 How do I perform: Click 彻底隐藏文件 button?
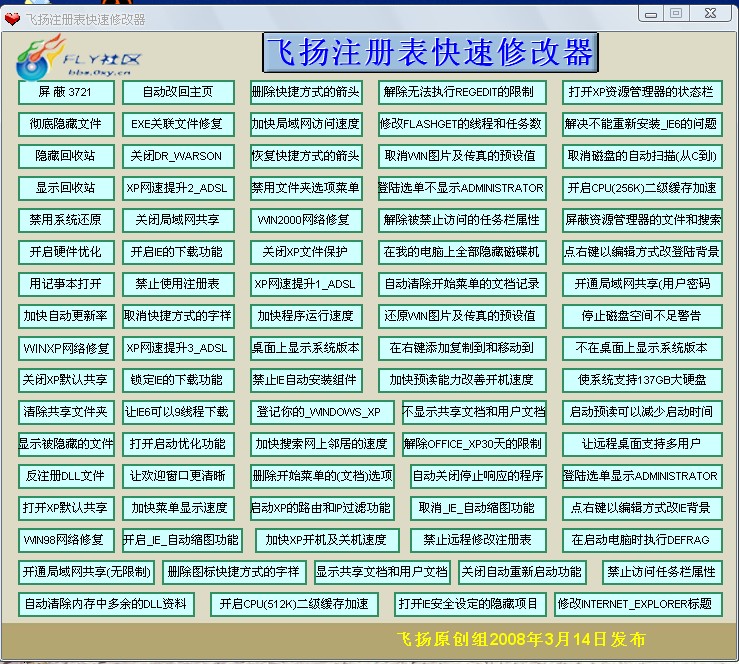pyautogui.click(x=66, y=124)
